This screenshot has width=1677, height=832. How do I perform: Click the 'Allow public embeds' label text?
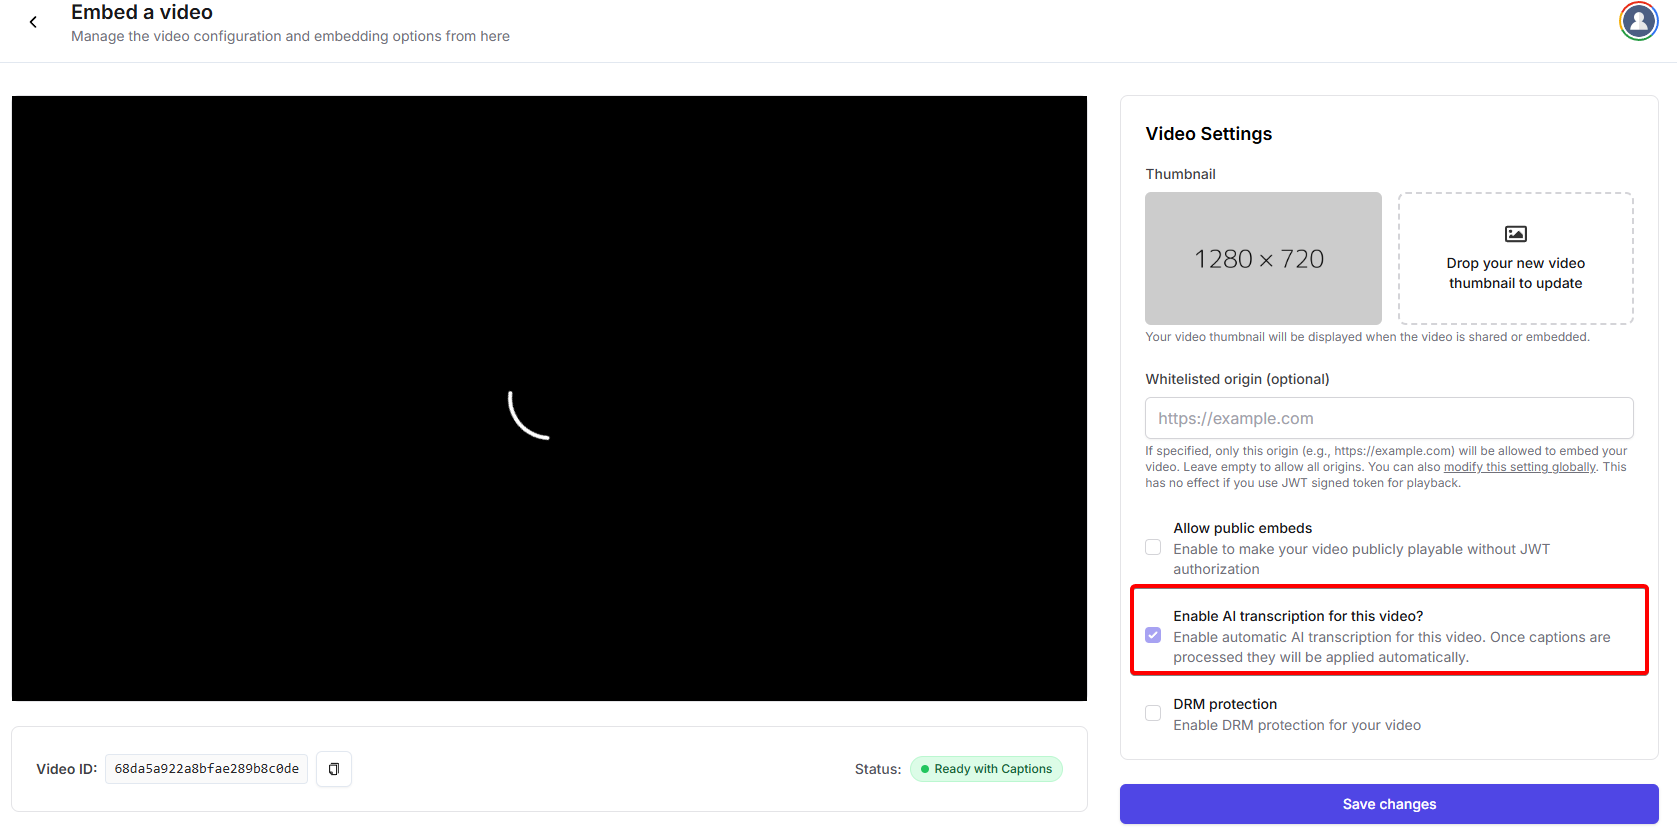click(1242, 528)
